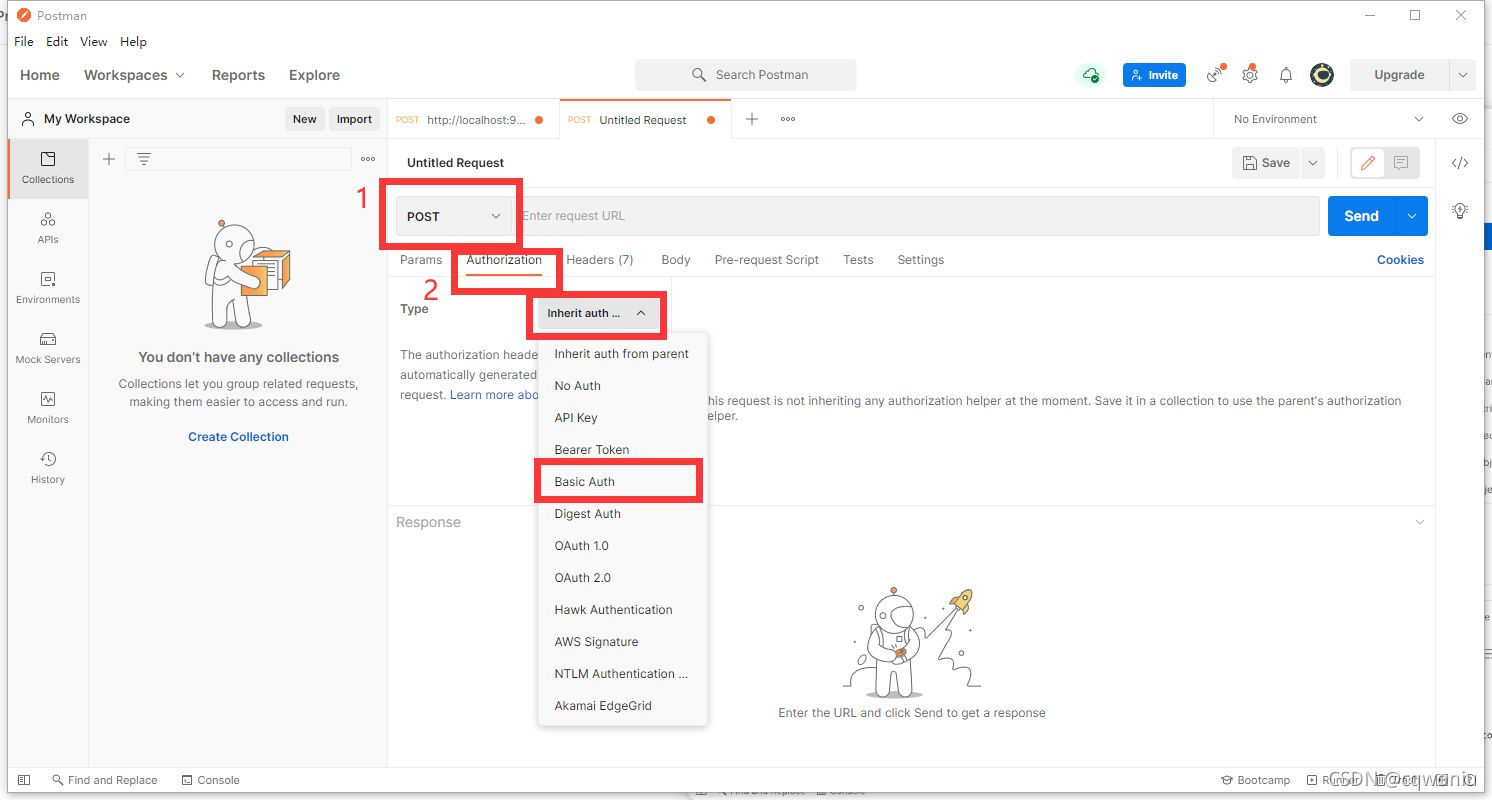Select Digest Auth option
1492x800 pixels.
tap(622, 514)
